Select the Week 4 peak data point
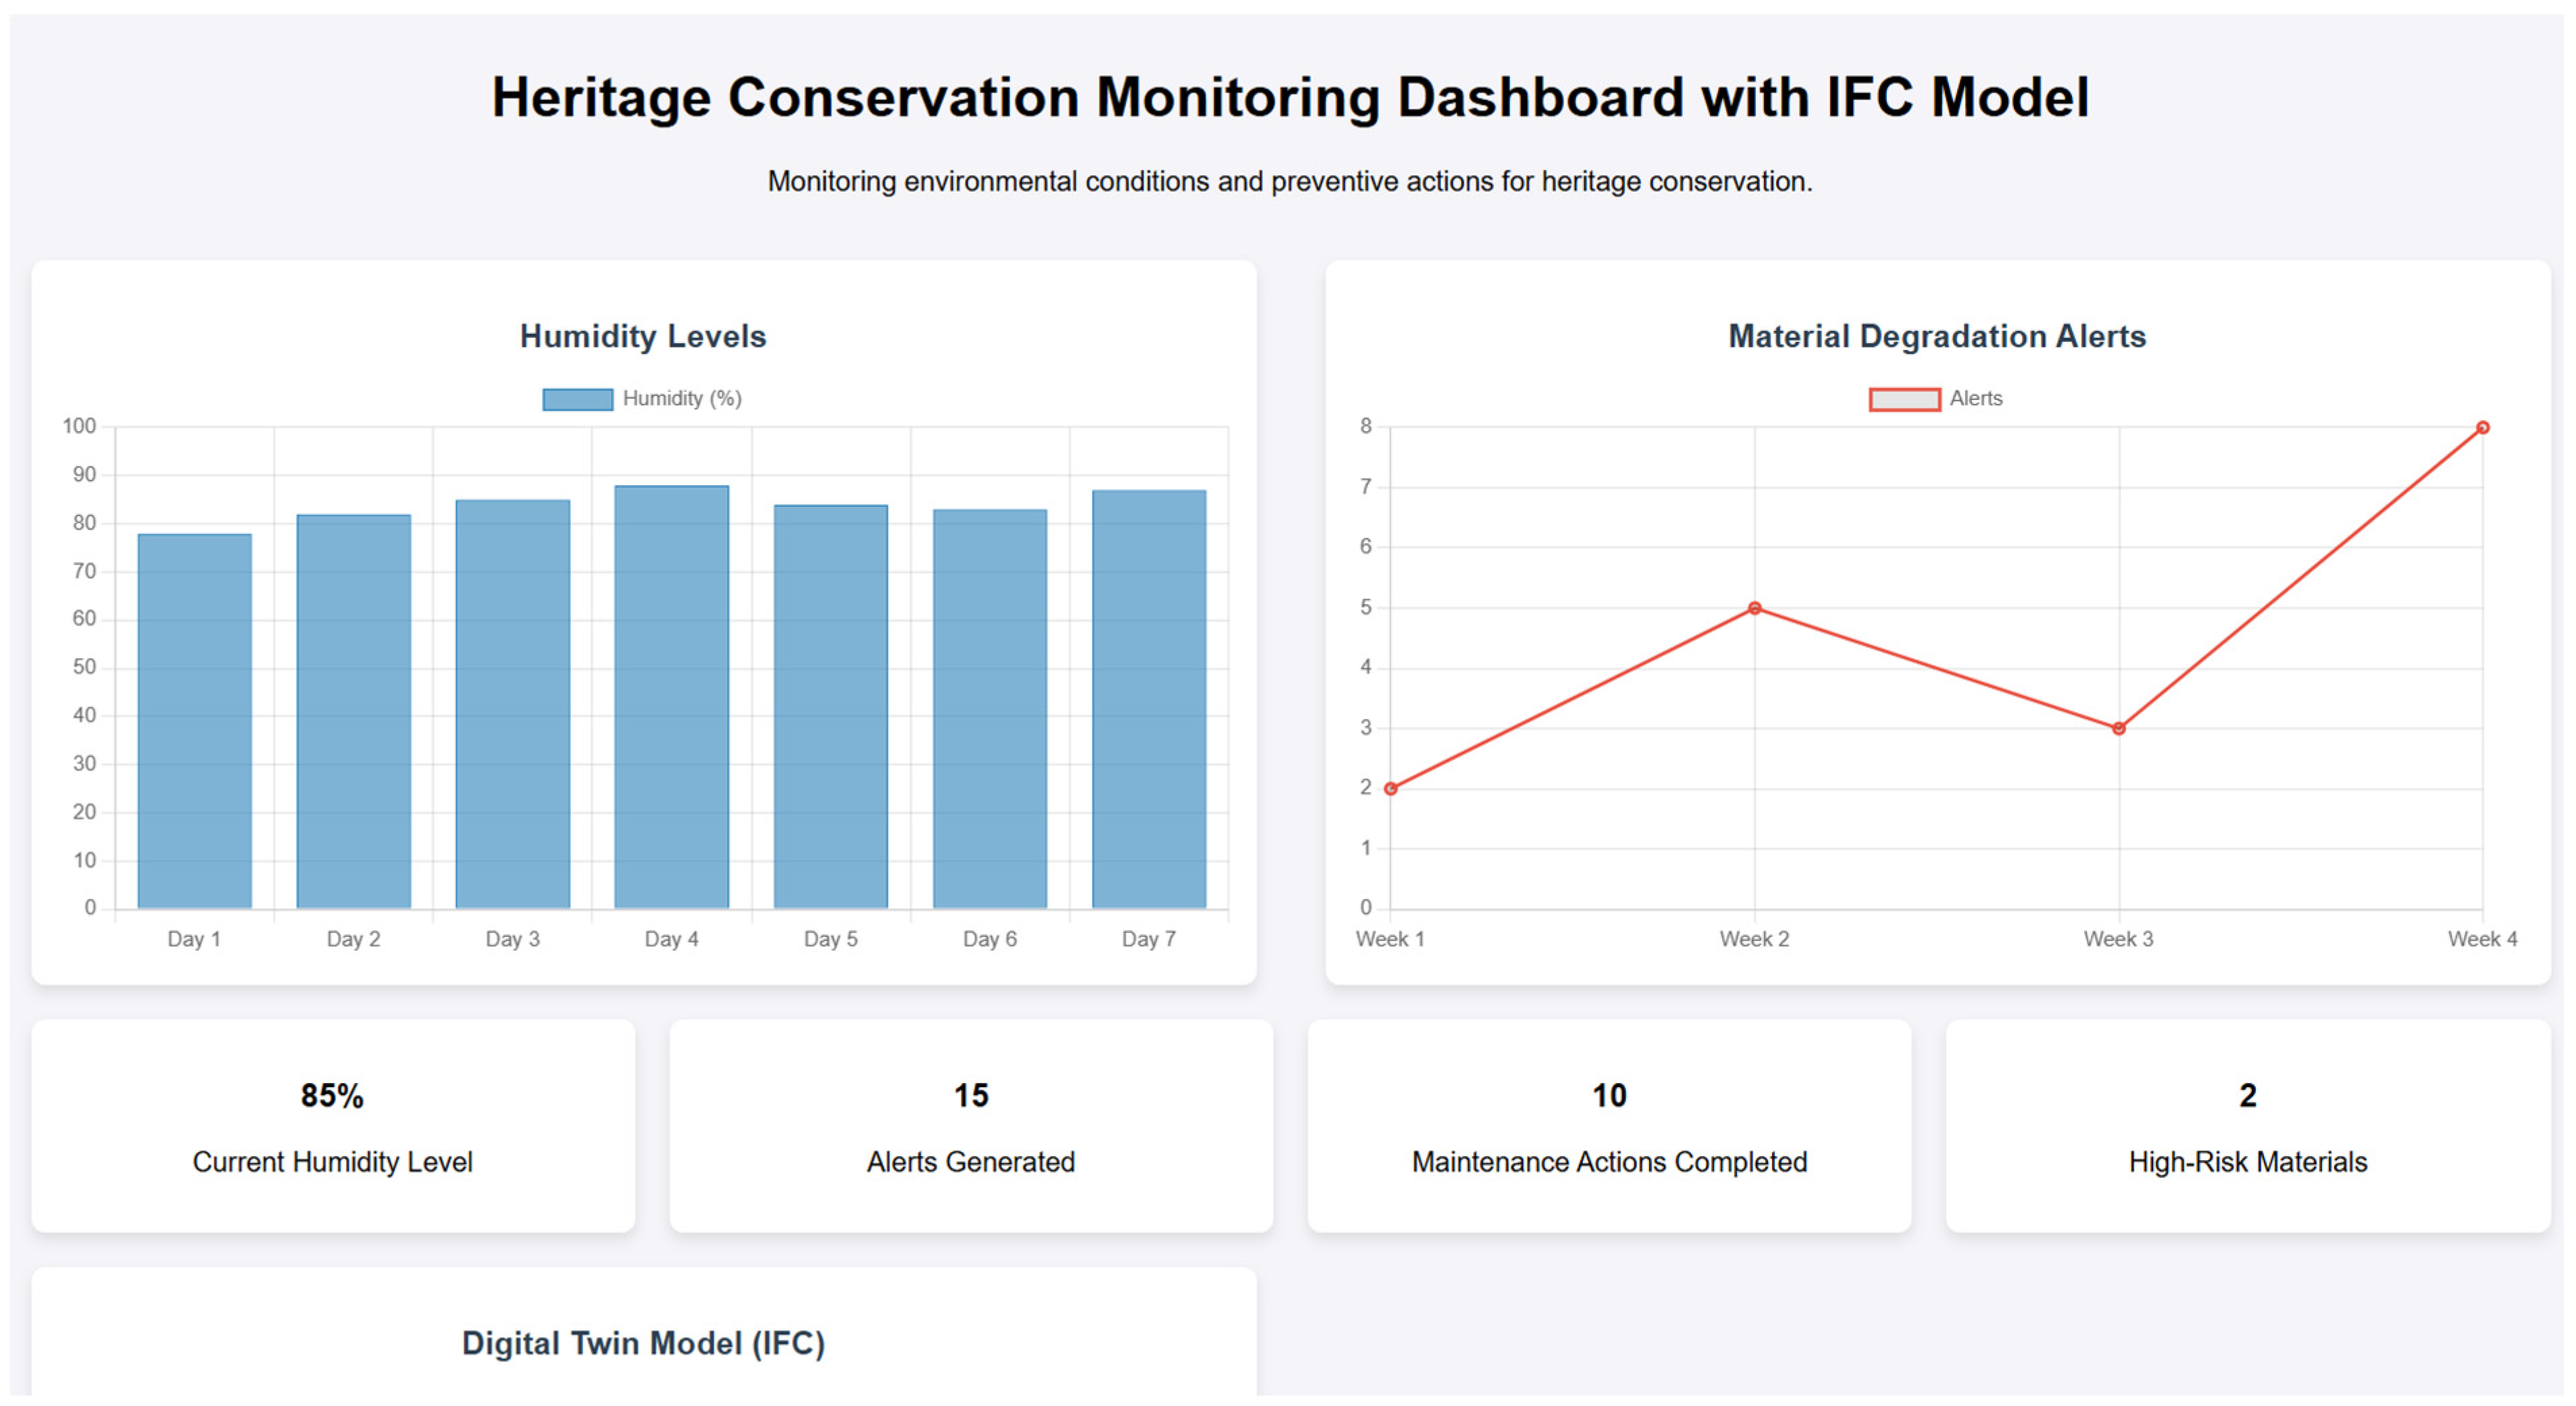Image resolution: width=2576 pixels, height=1406 pixels. (x=2482, y=428)
